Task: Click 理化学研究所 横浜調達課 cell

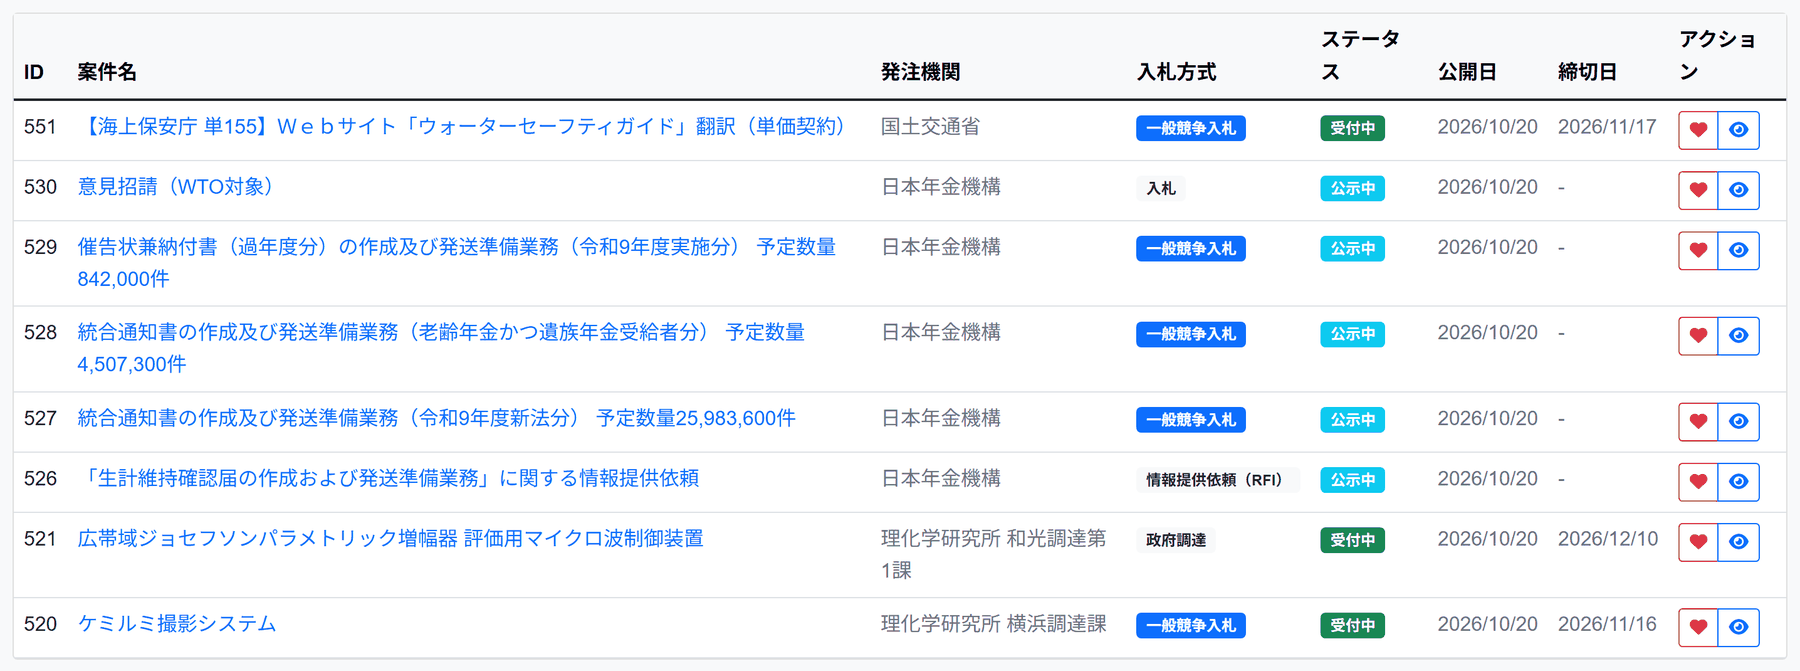Action: coord(993,624)
